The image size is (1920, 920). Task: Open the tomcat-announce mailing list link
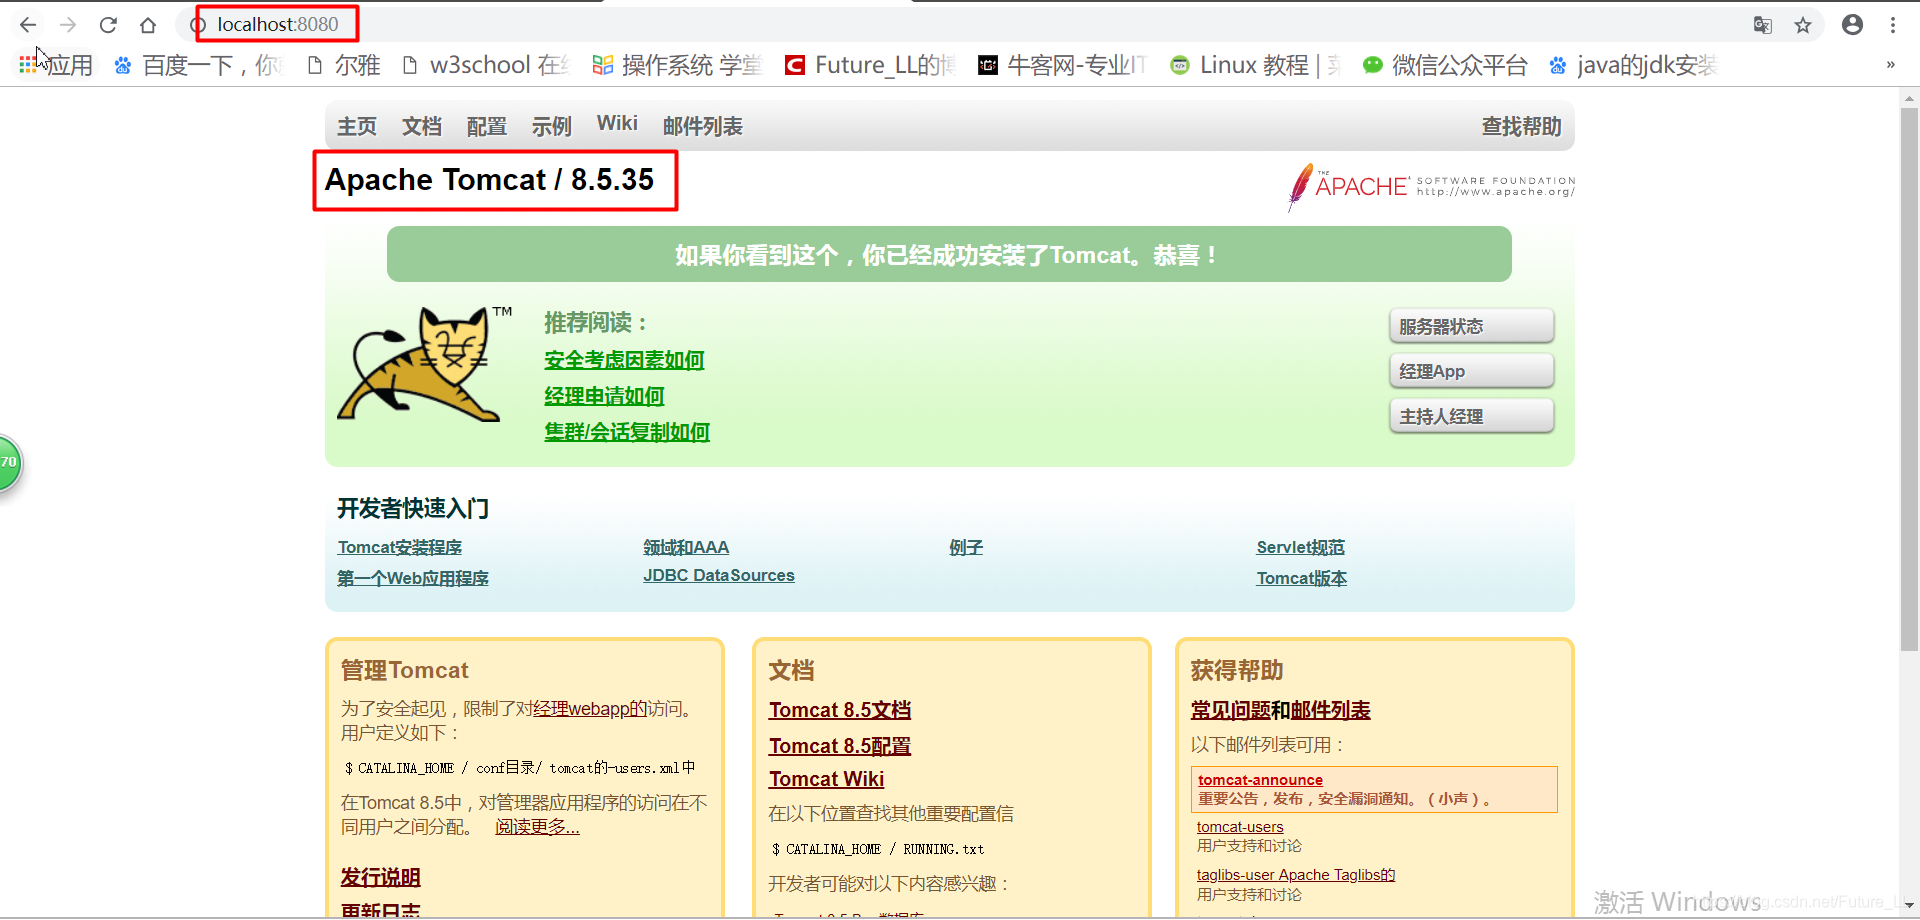pos(1260,780)
